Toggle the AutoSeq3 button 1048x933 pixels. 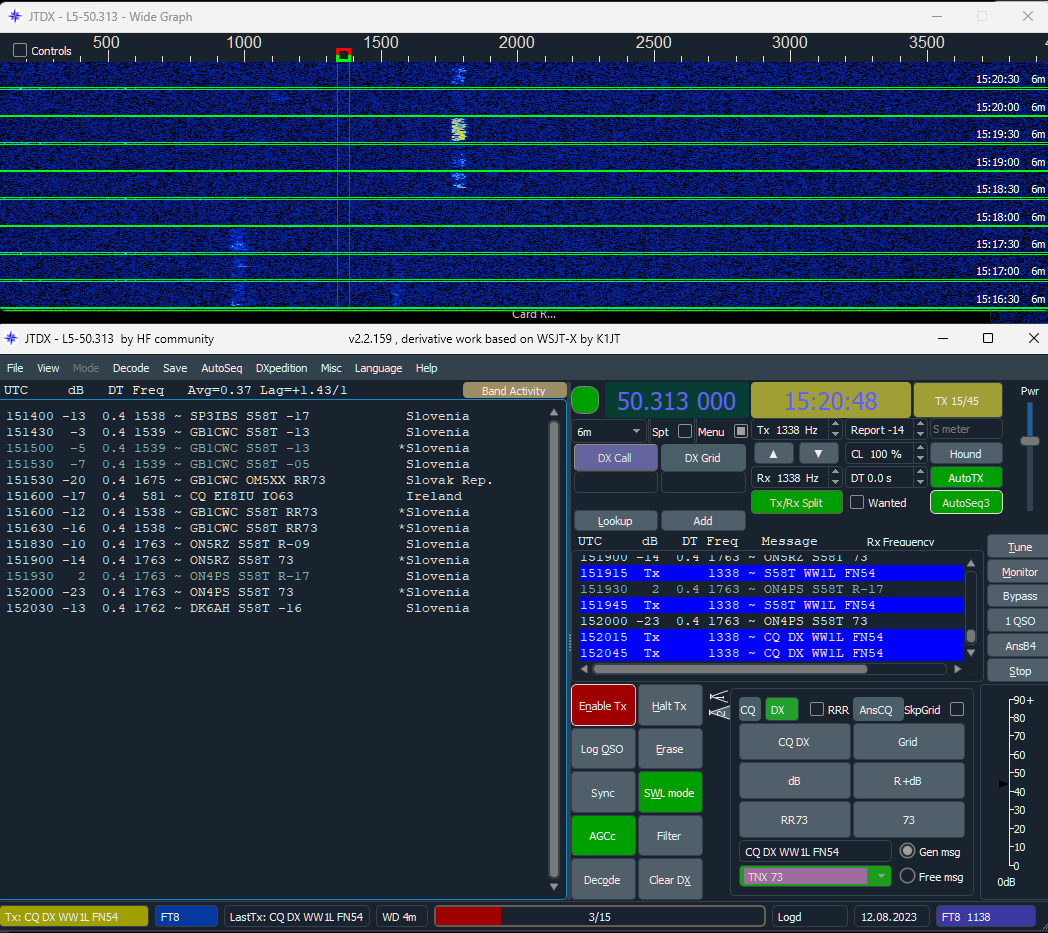(x=966, y=503)
